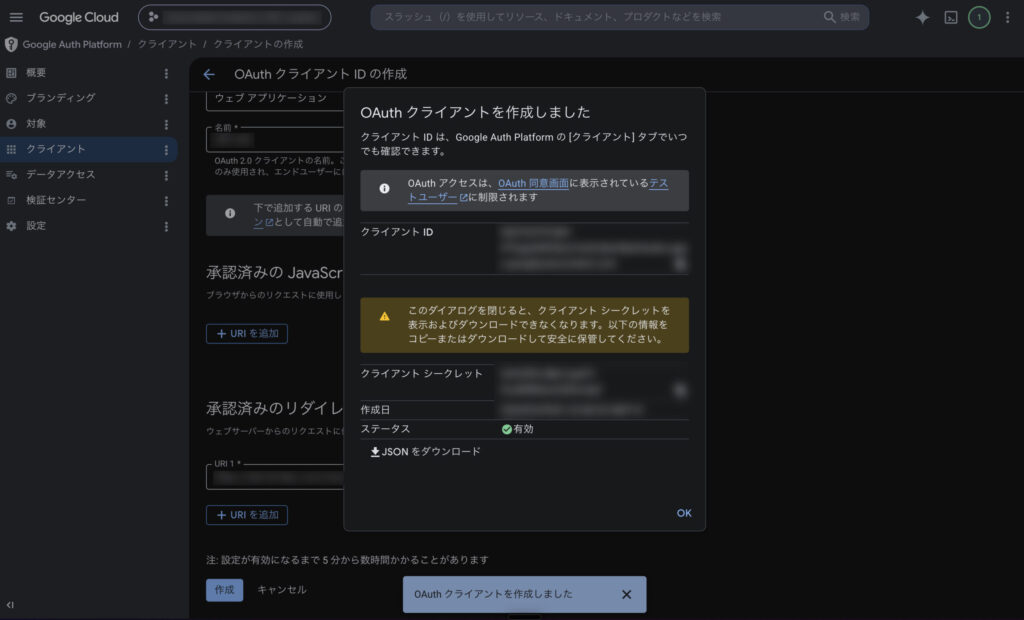Click the 作成 button
This screenshot has width=1024, height=620.
pos(225,589)
